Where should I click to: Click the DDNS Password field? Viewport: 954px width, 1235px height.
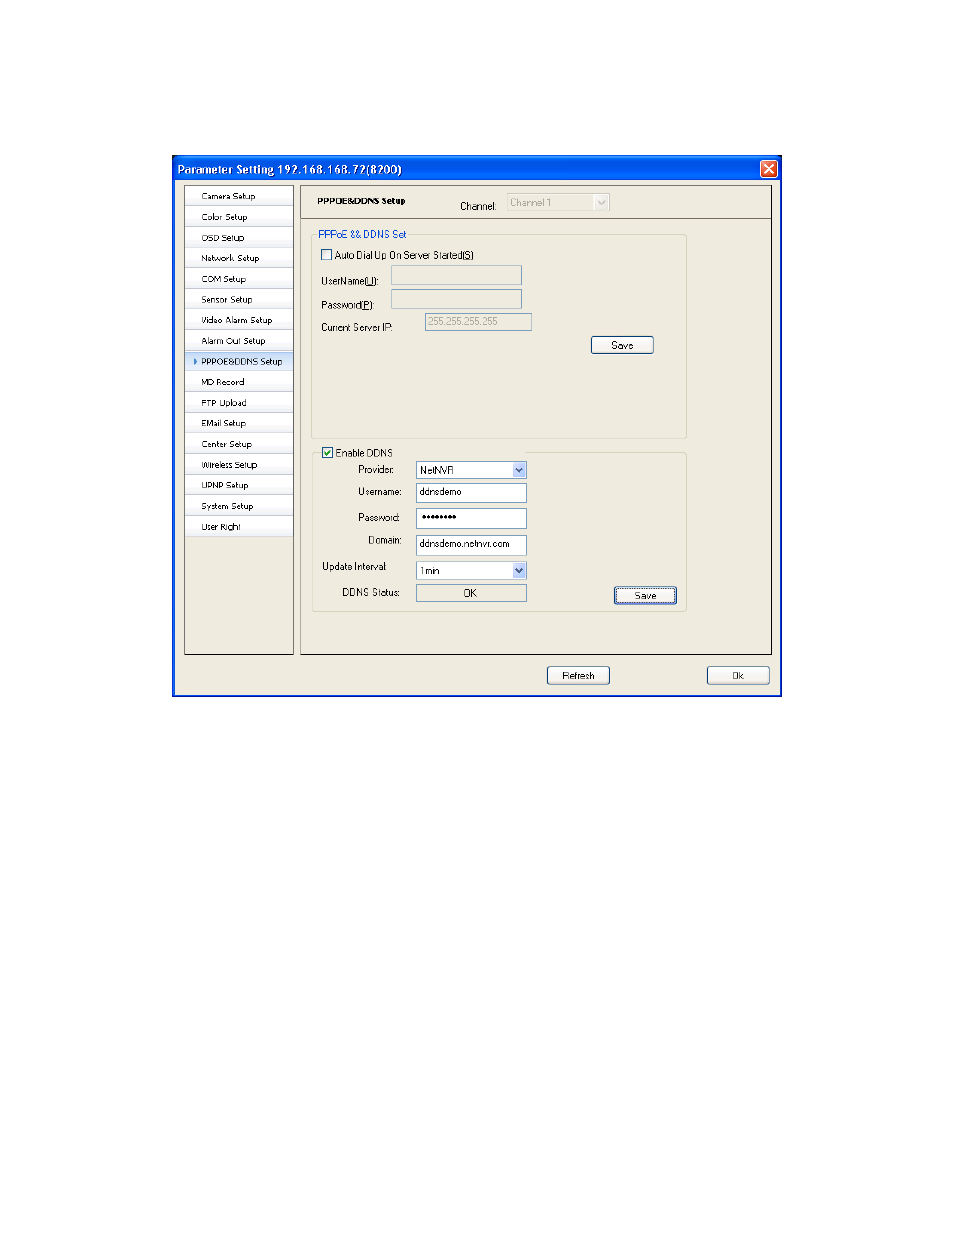click(x=471, y=518)
